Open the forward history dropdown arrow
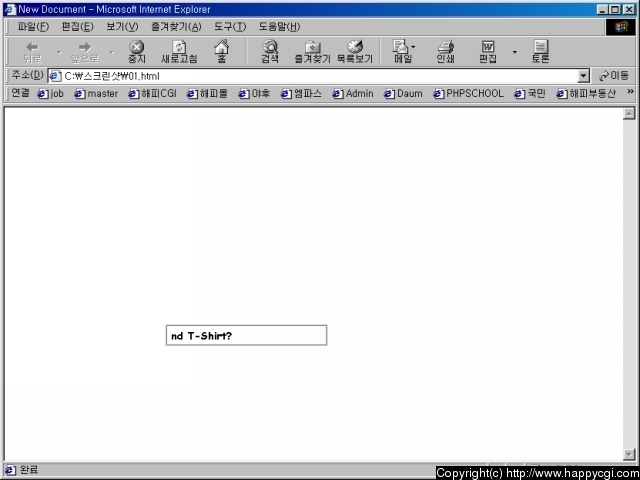 coord(111,52)
